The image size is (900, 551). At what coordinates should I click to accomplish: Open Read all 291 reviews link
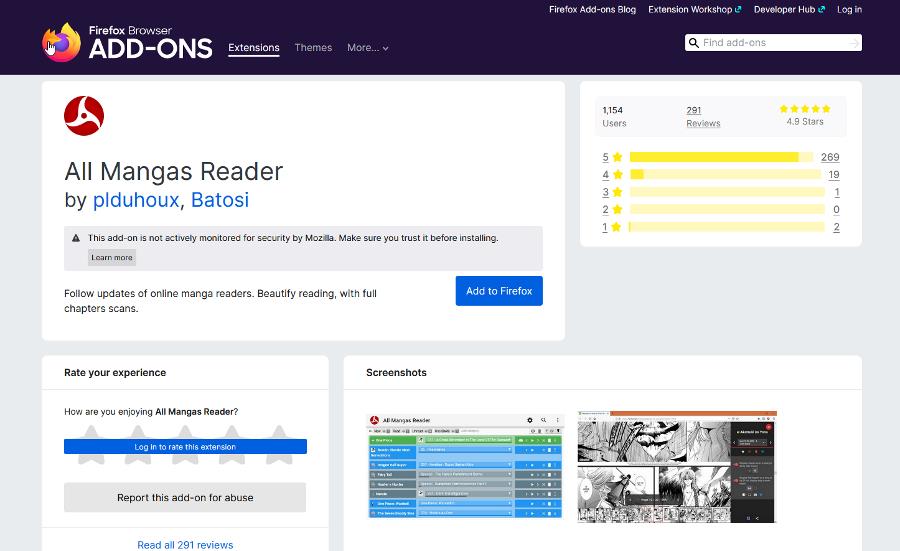tap(185, 545)
